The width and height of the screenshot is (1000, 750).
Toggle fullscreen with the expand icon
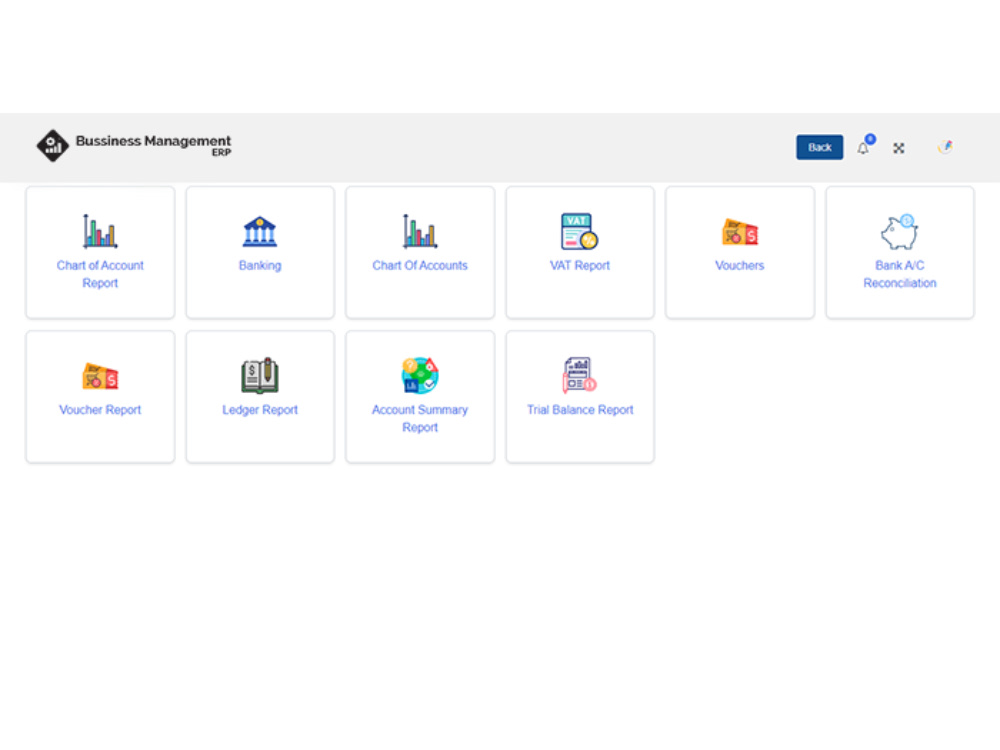(899, 148)
